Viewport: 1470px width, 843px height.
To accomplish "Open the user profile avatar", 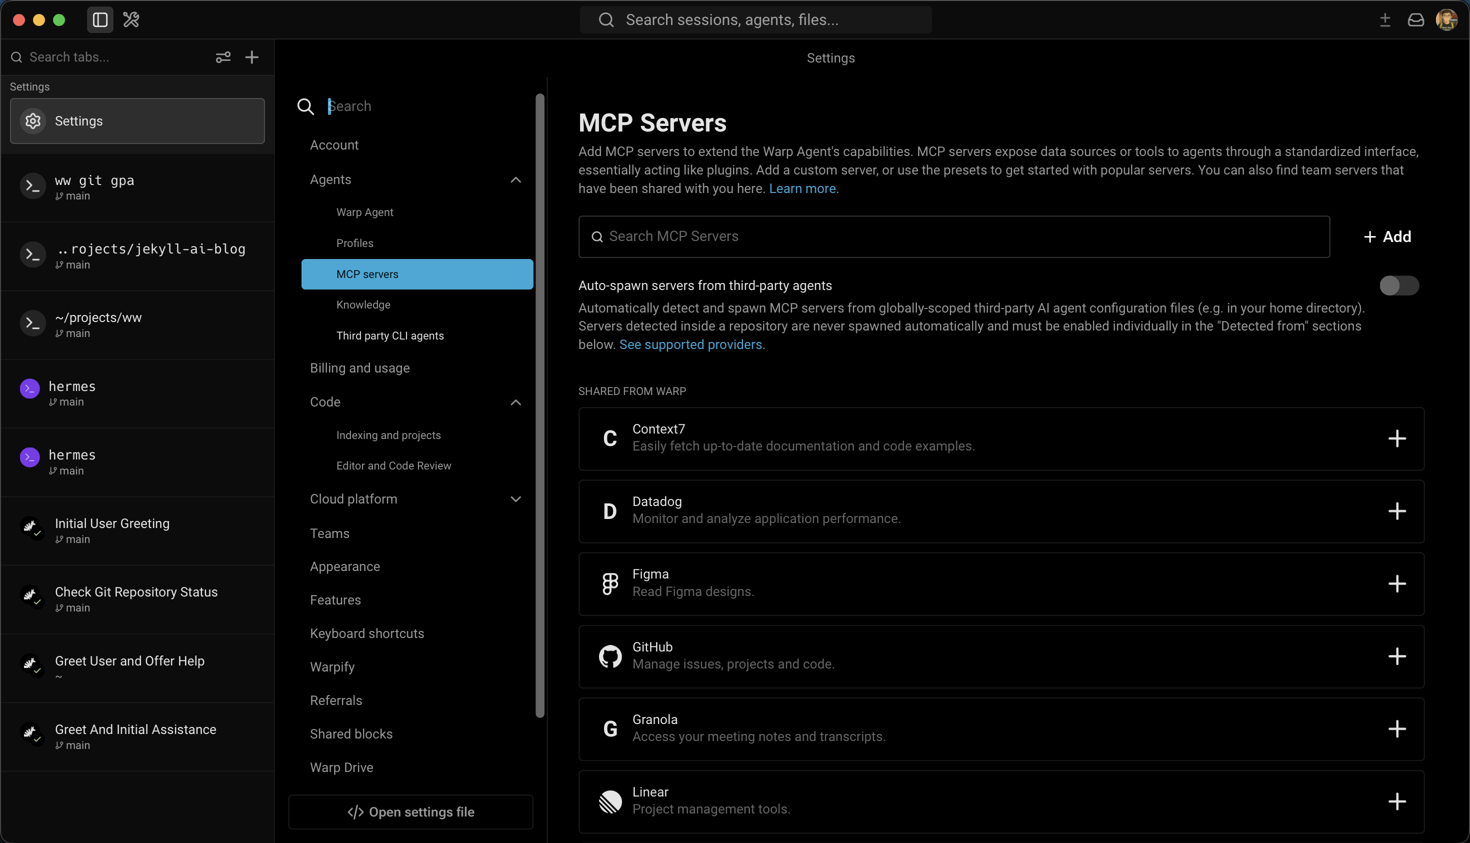I will pyautogui.click(x=1447, y=20).
